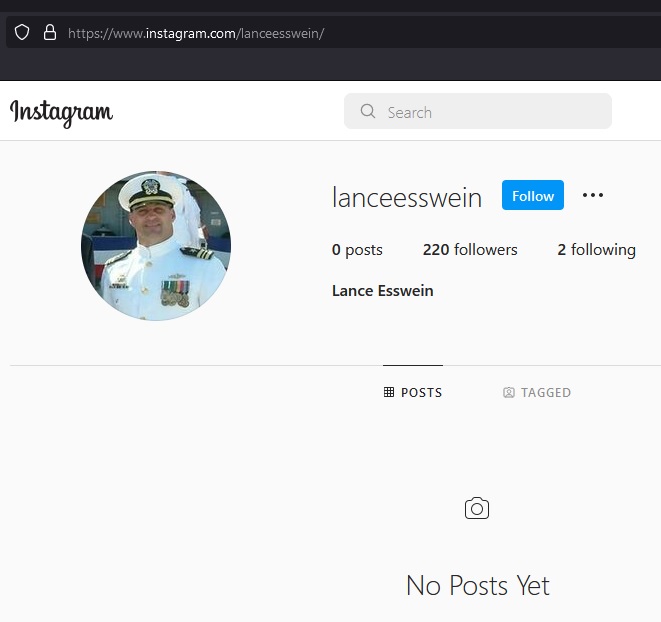Click the No Posts Yet heading
Viewport: 661px width, 622px height.
477,585
